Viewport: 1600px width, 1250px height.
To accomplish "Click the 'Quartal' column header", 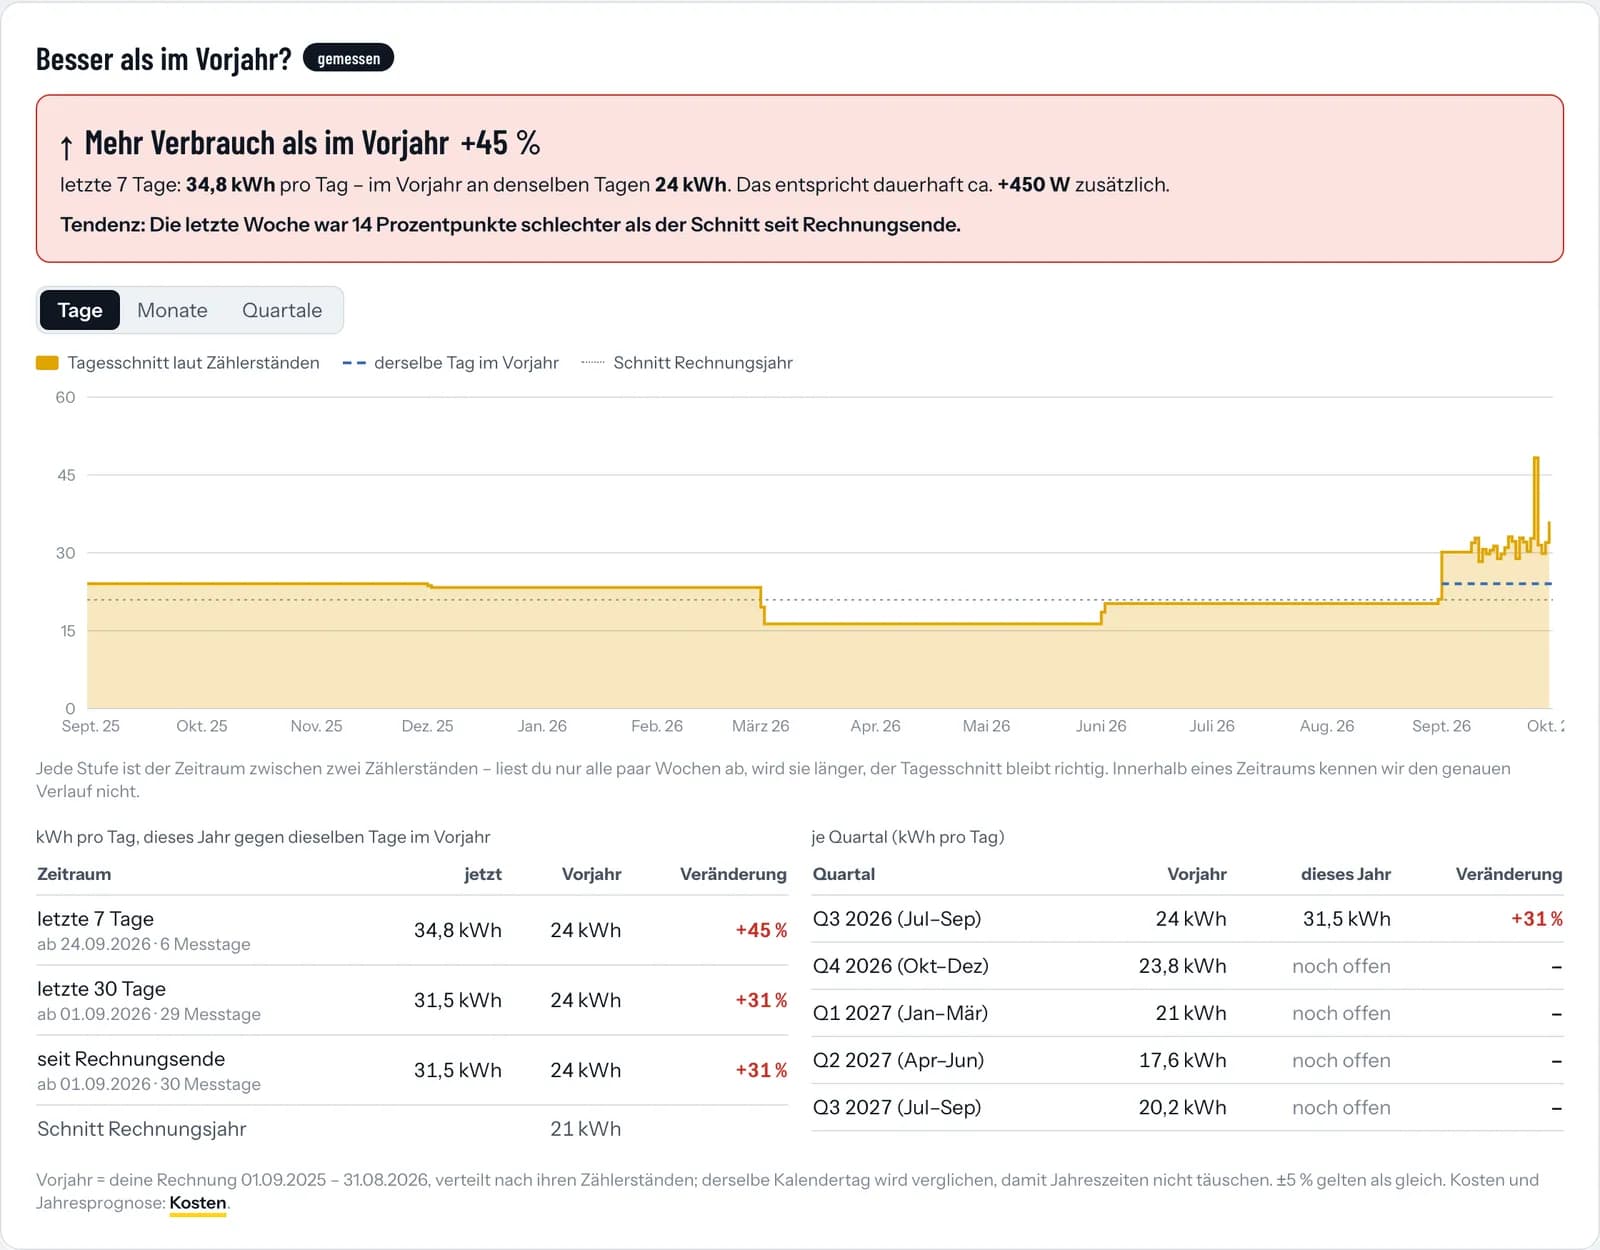I will tap(843, 874).
